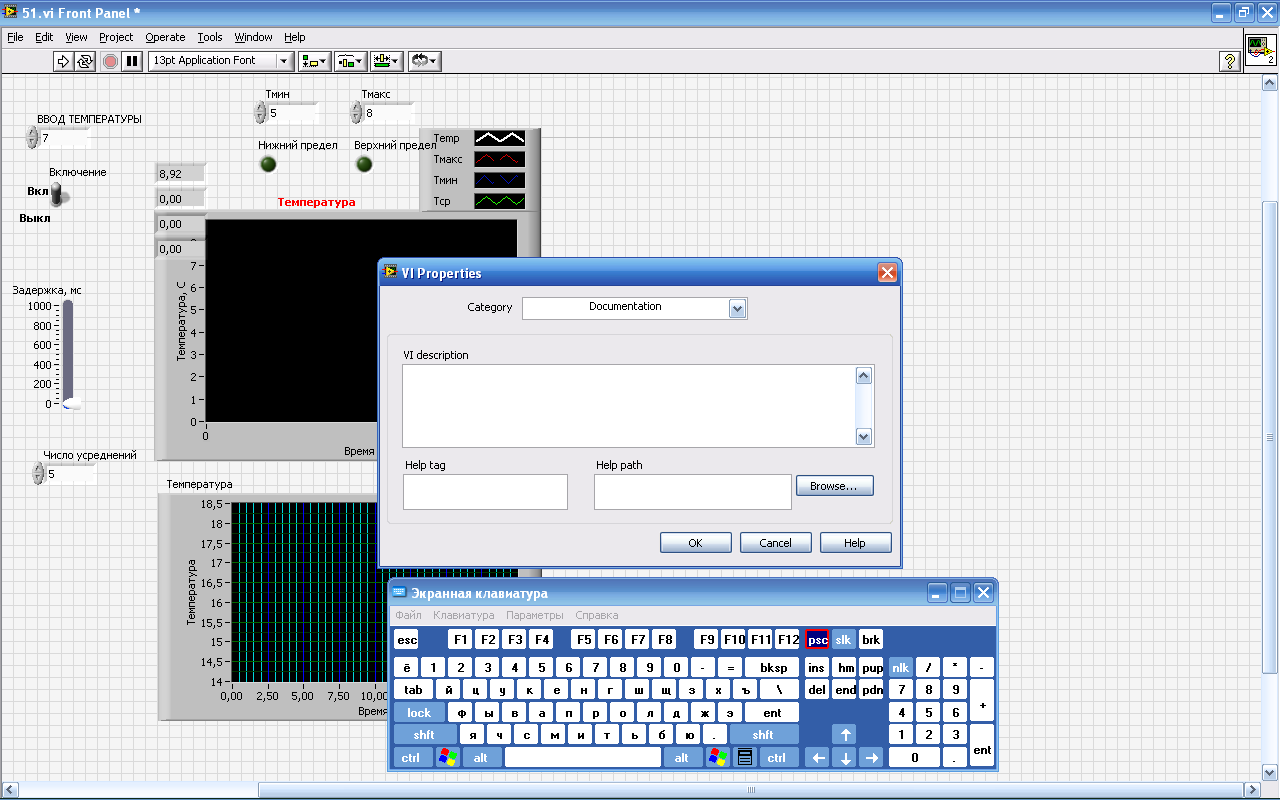
Task: Click VI description scroll up arrow
Action: pos(864,375)
